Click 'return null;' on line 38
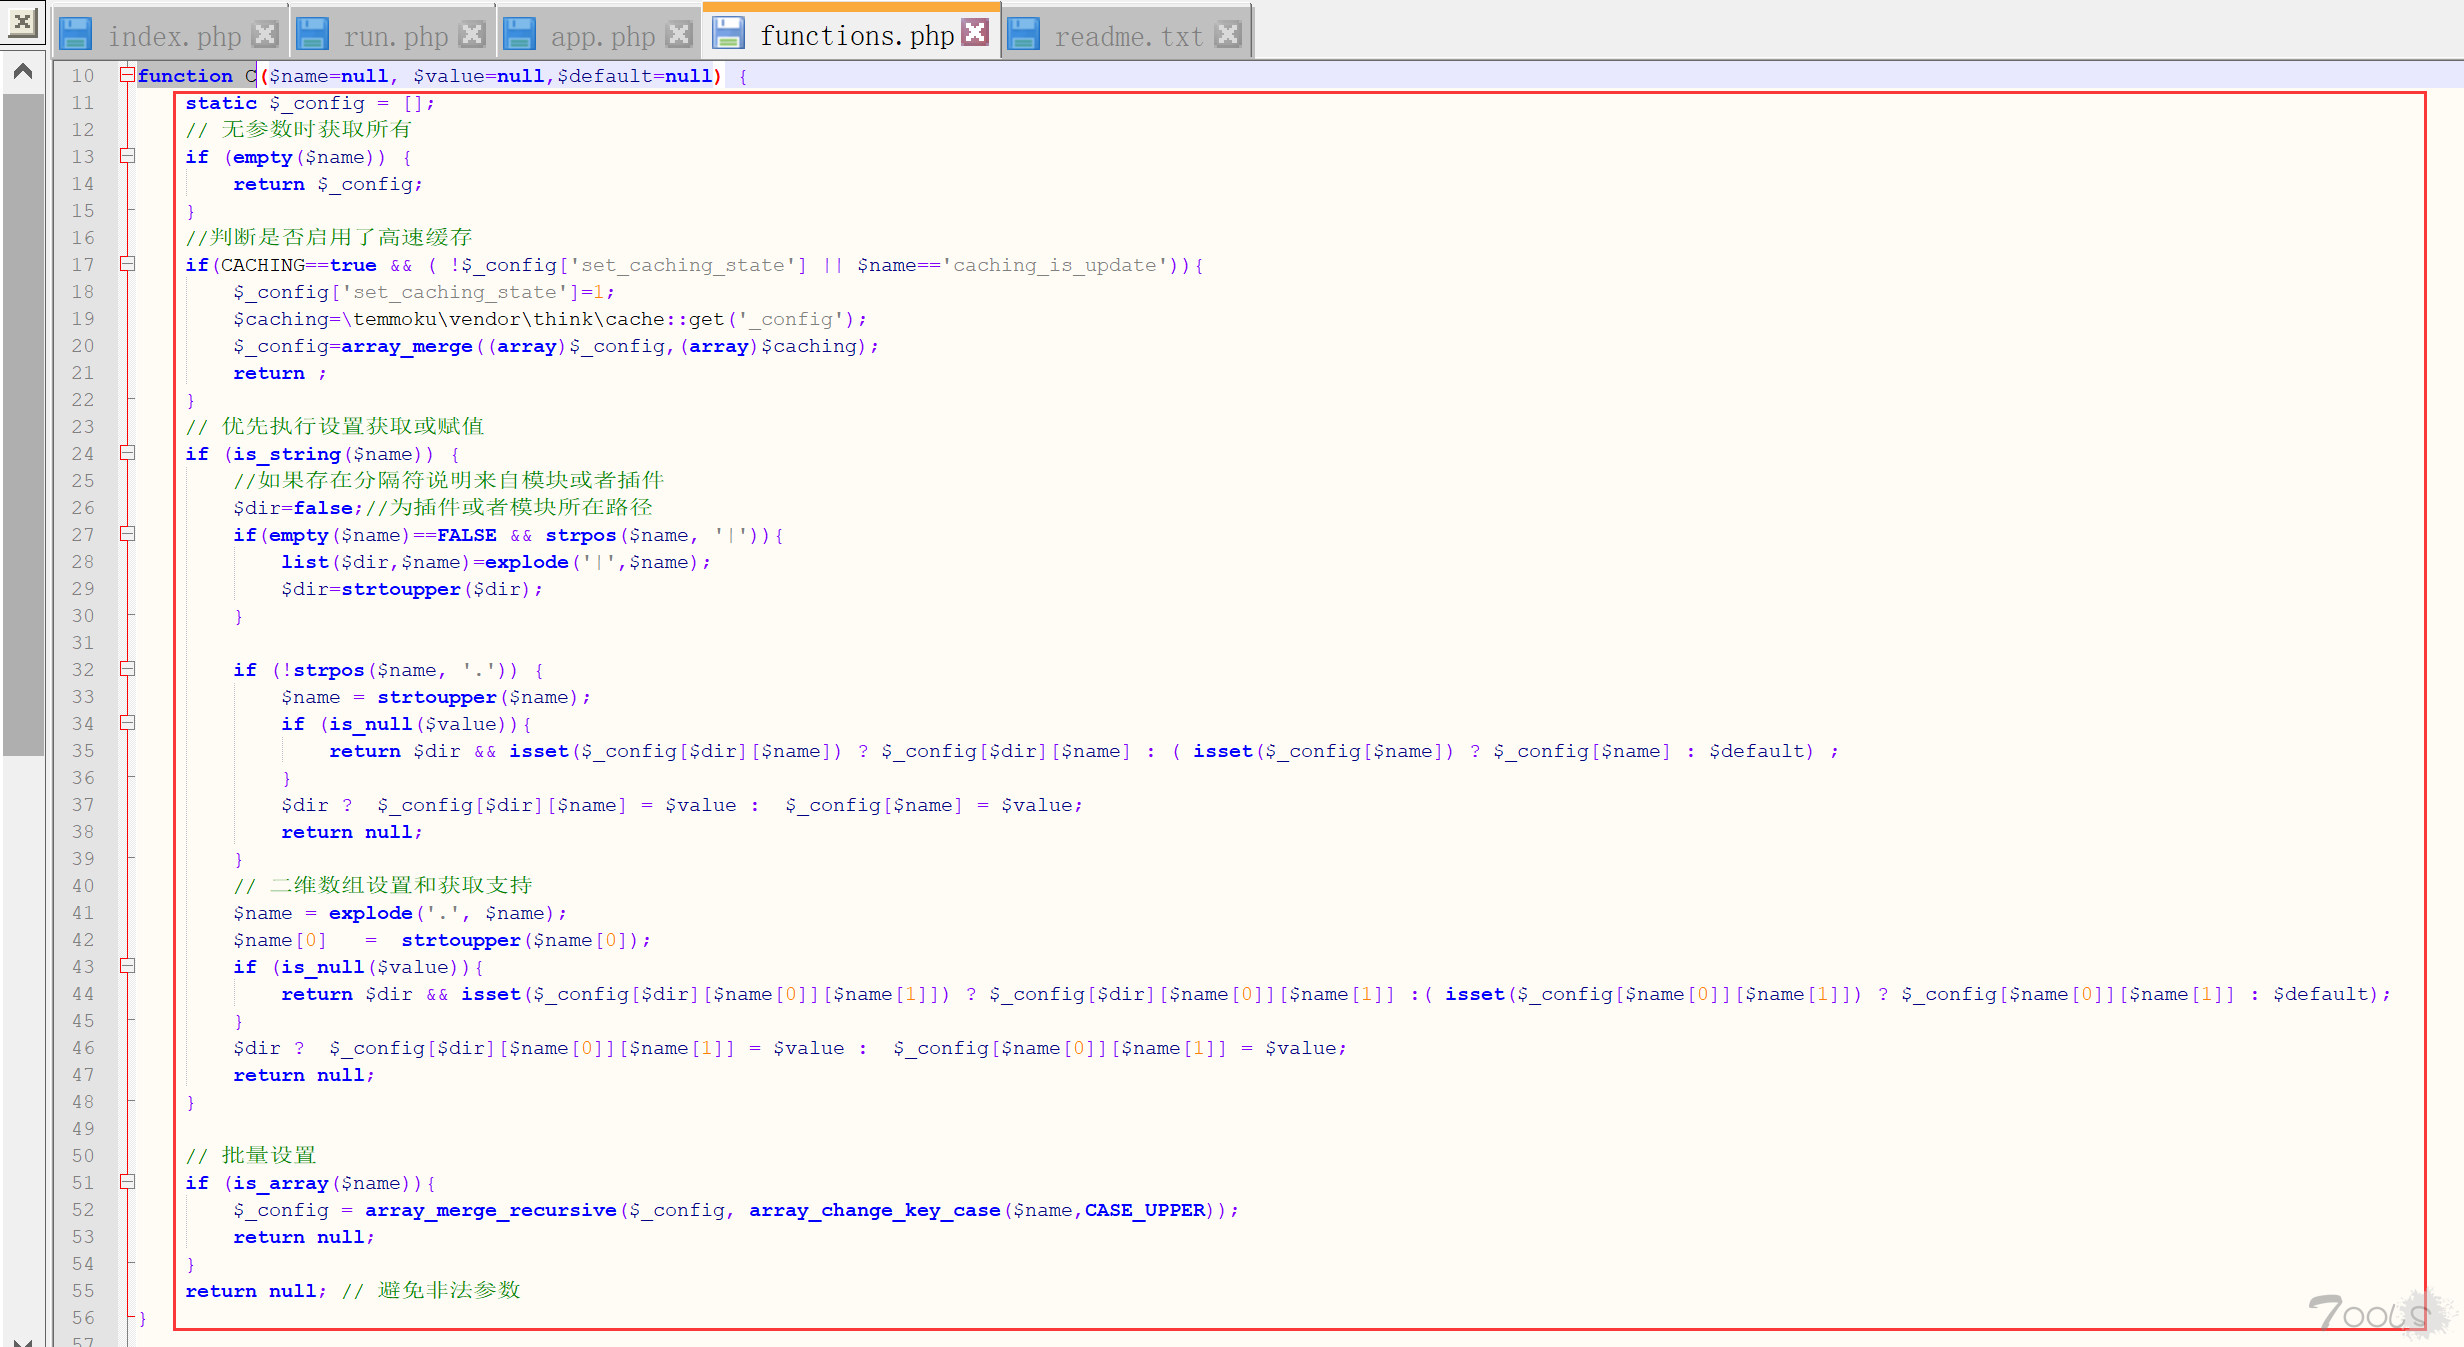Viewport: 2464px width, 1347px height. [352, 832]
